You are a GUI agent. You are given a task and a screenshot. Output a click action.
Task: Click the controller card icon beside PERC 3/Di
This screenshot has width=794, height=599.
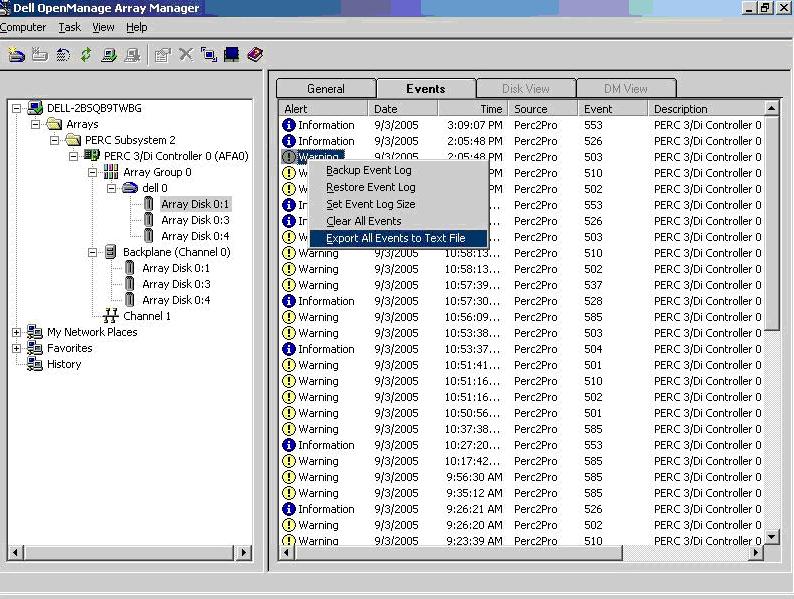(92, 155)
